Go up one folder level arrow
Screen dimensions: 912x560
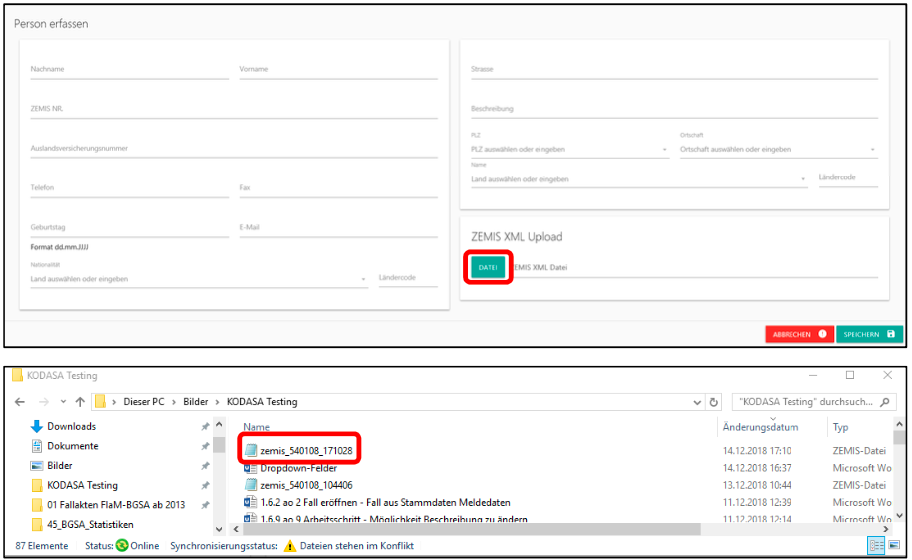click(x=80, y=402)
